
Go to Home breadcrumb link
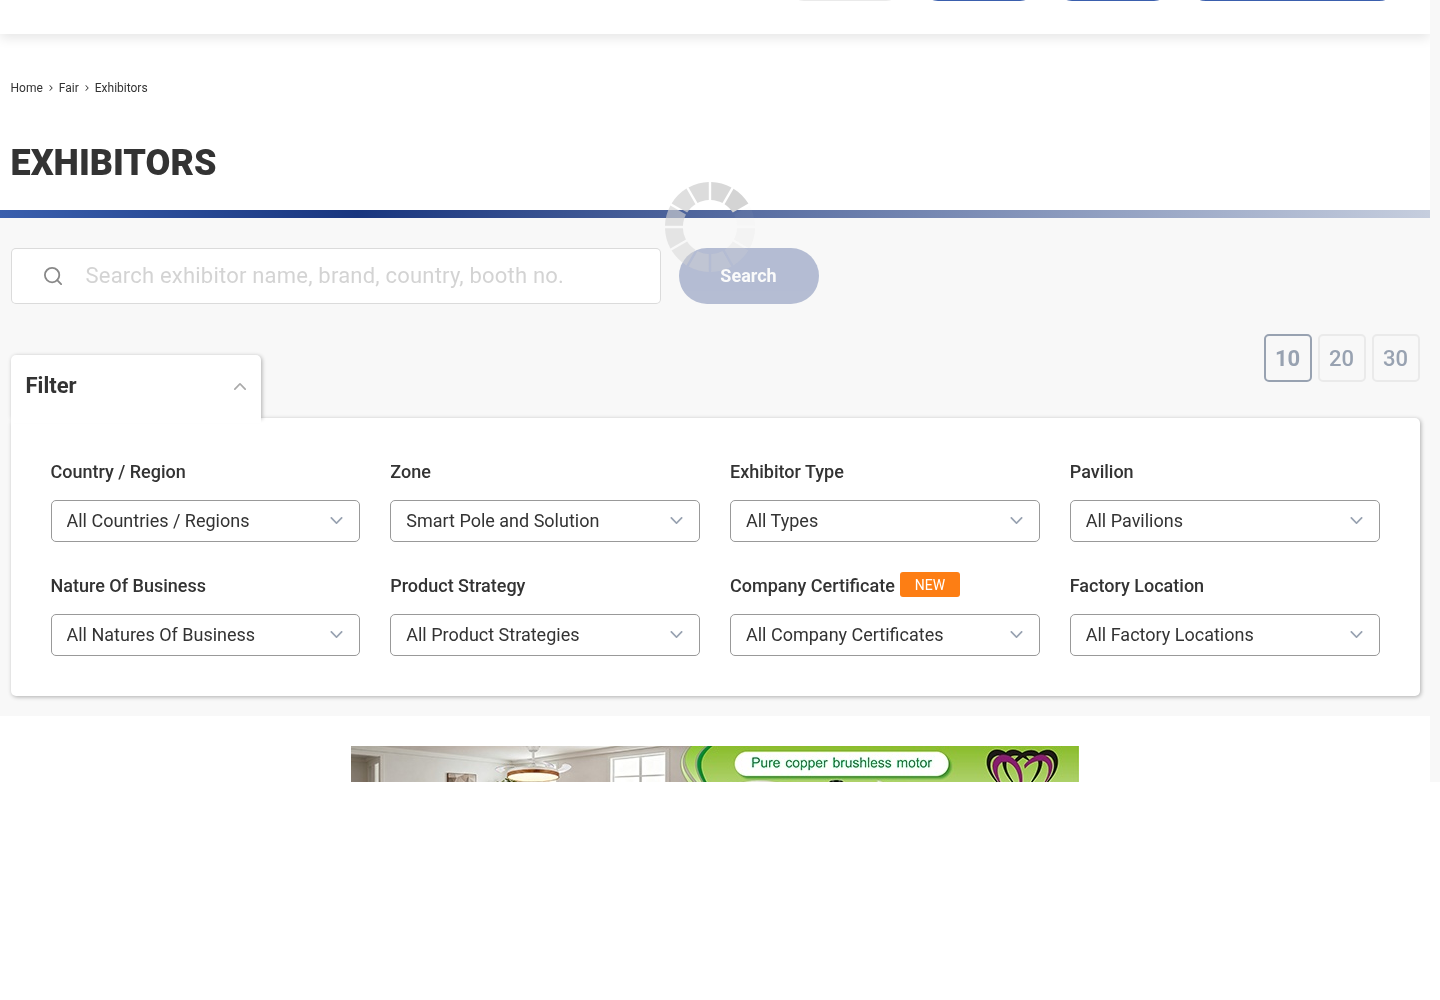27,88
